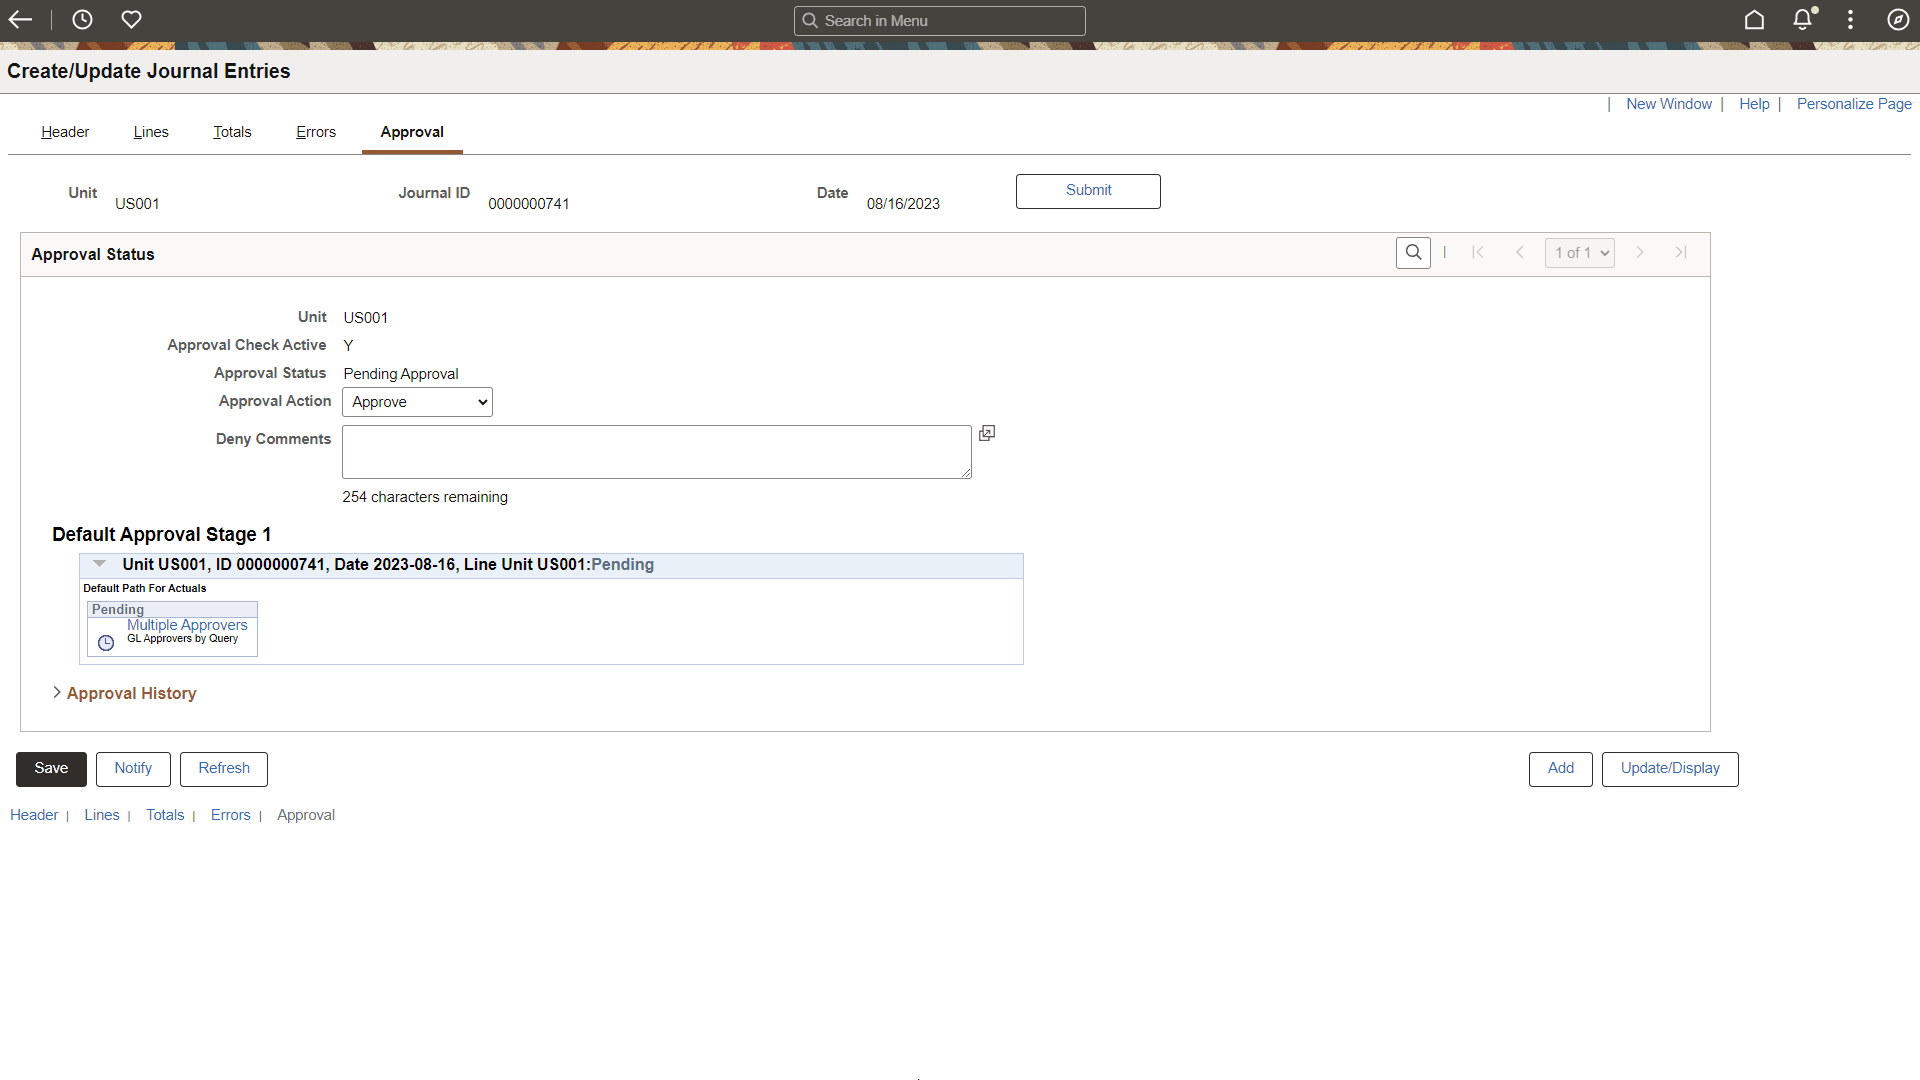Click the back arrow in the top banner

tap(20, 19)
